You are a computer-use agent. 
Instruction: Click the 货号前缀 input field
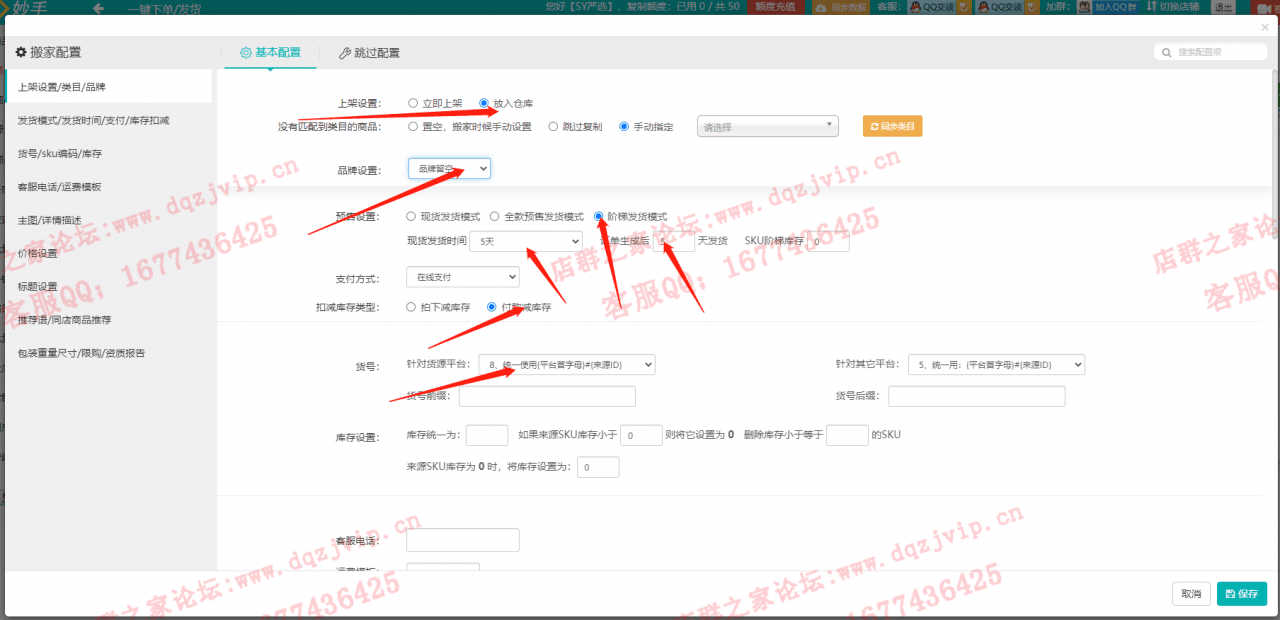tap(547, 397)
